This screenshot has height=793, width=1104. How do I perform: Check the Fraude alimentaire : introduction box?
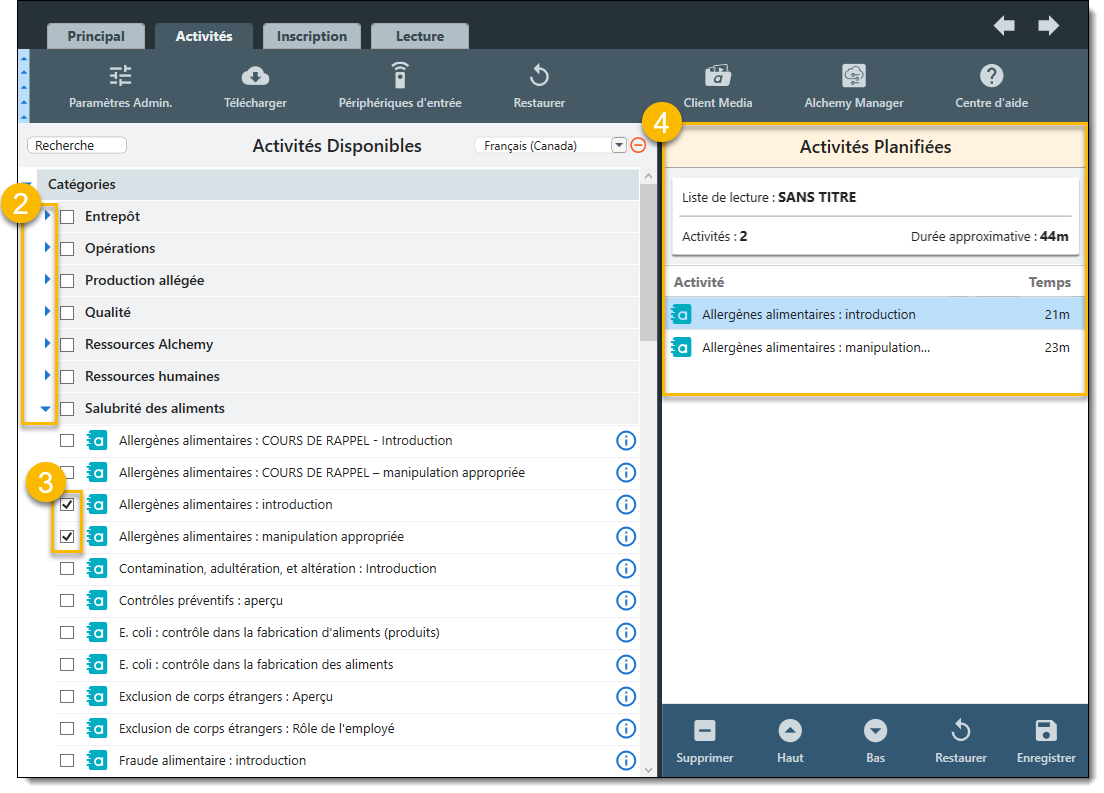coord(67,761)
